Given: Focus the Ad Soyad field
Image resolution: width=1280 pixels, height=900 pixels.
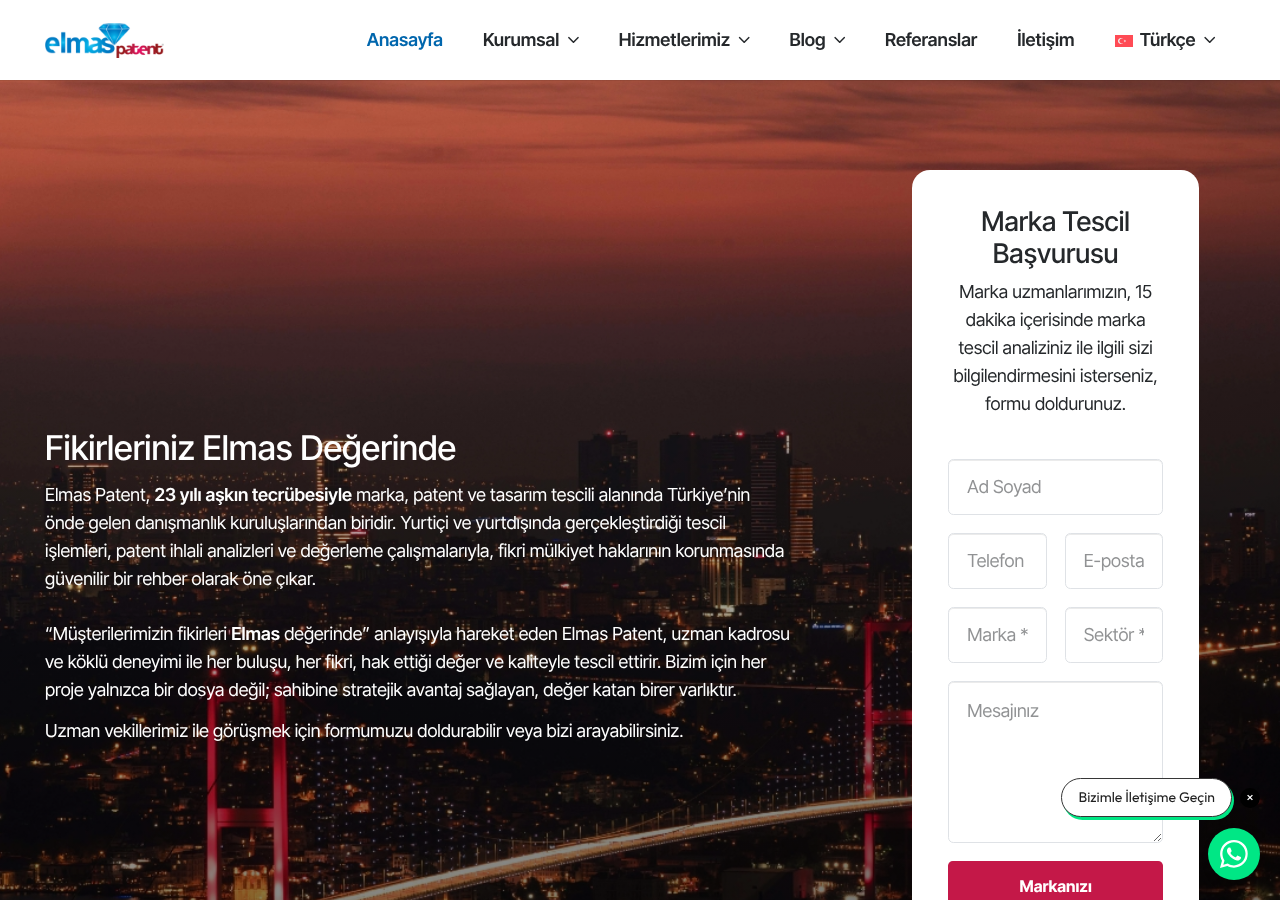Looking at the screenshot, I should (x=1055, y=487).
